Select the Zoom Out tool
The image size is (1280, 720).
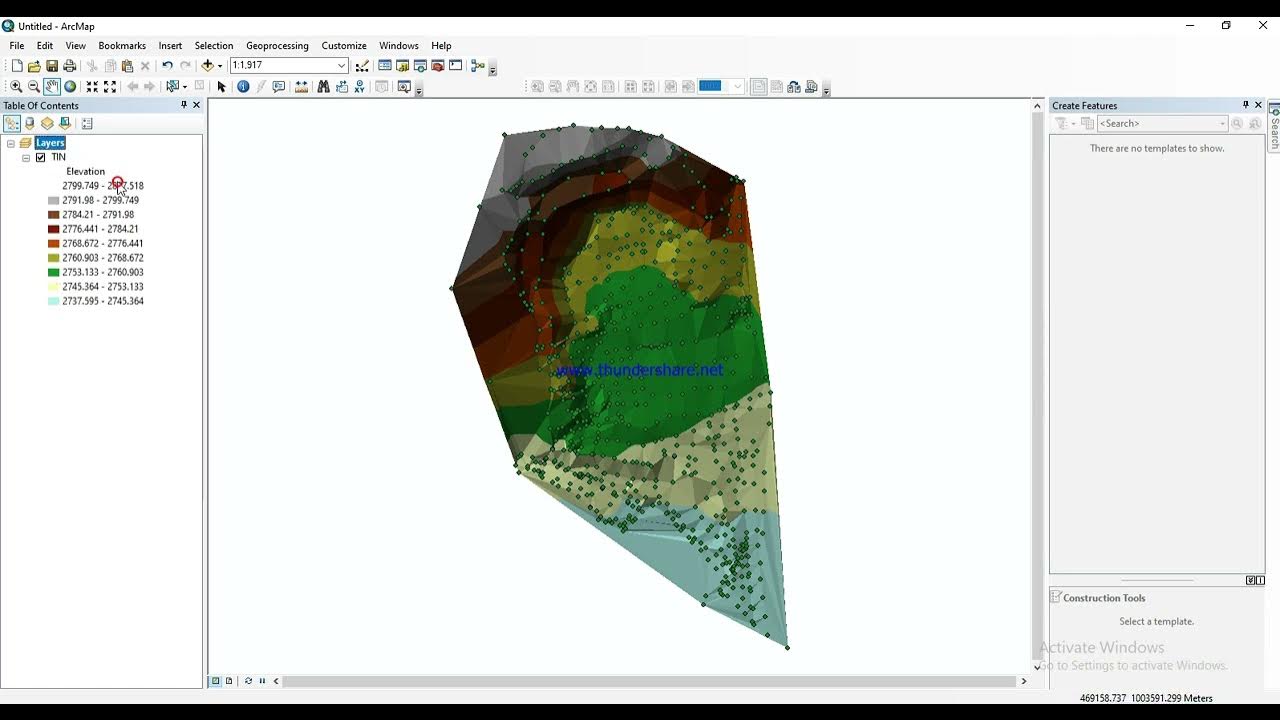(x=34, y=87)
